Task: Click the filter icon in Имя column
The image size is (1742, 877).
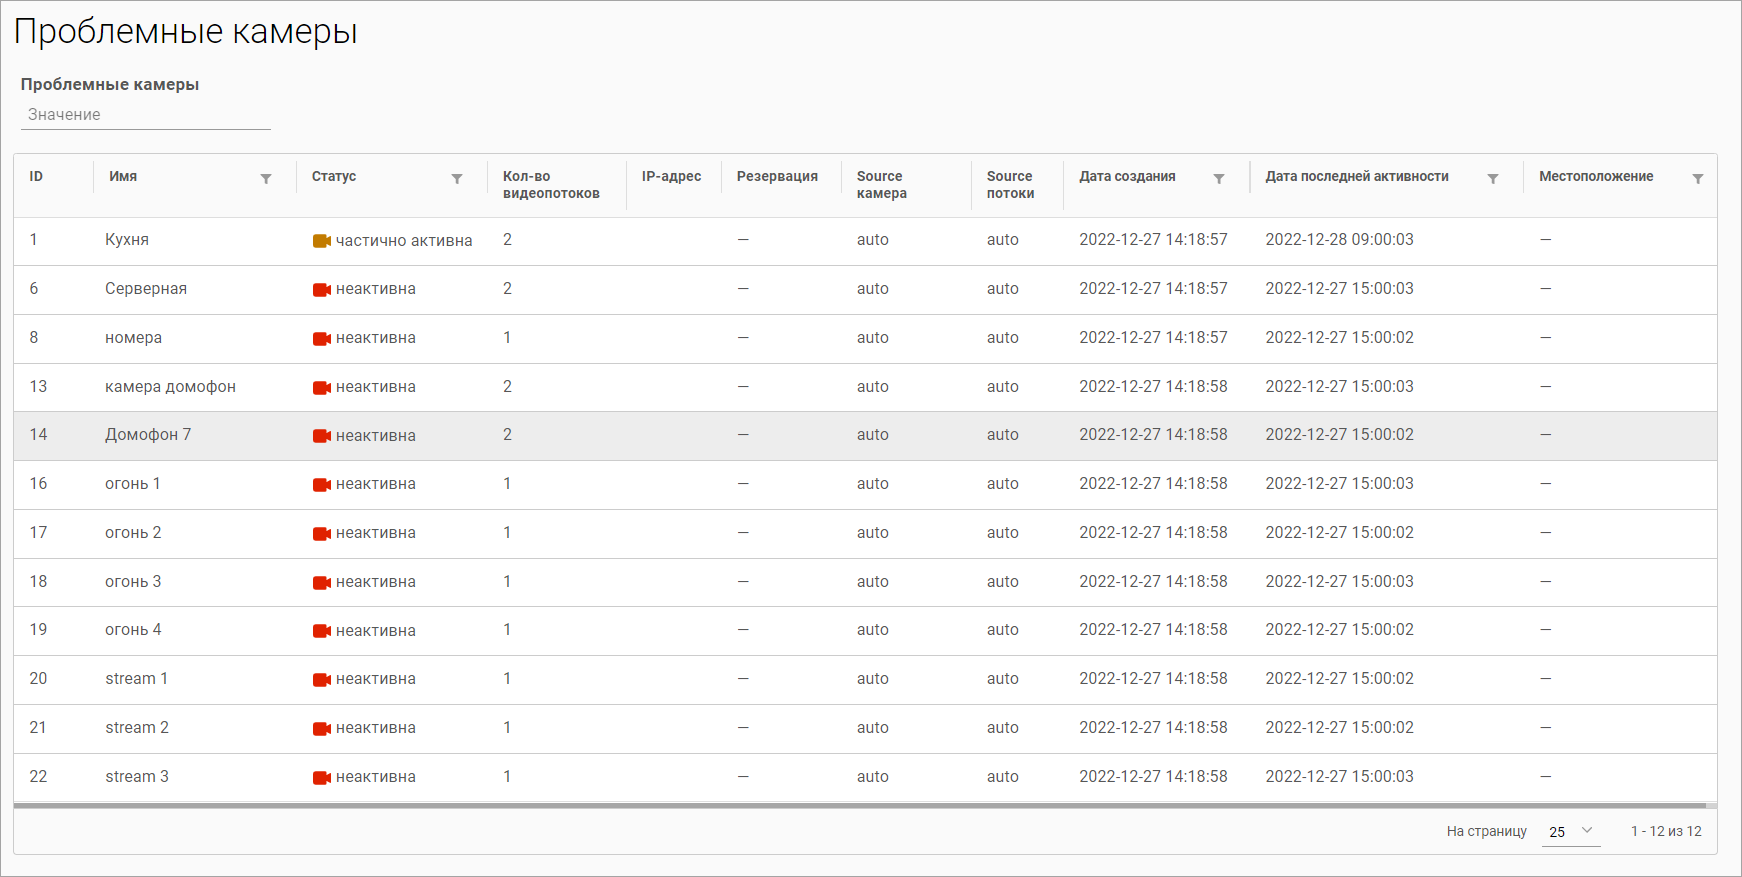Action: tap(266, 179)
